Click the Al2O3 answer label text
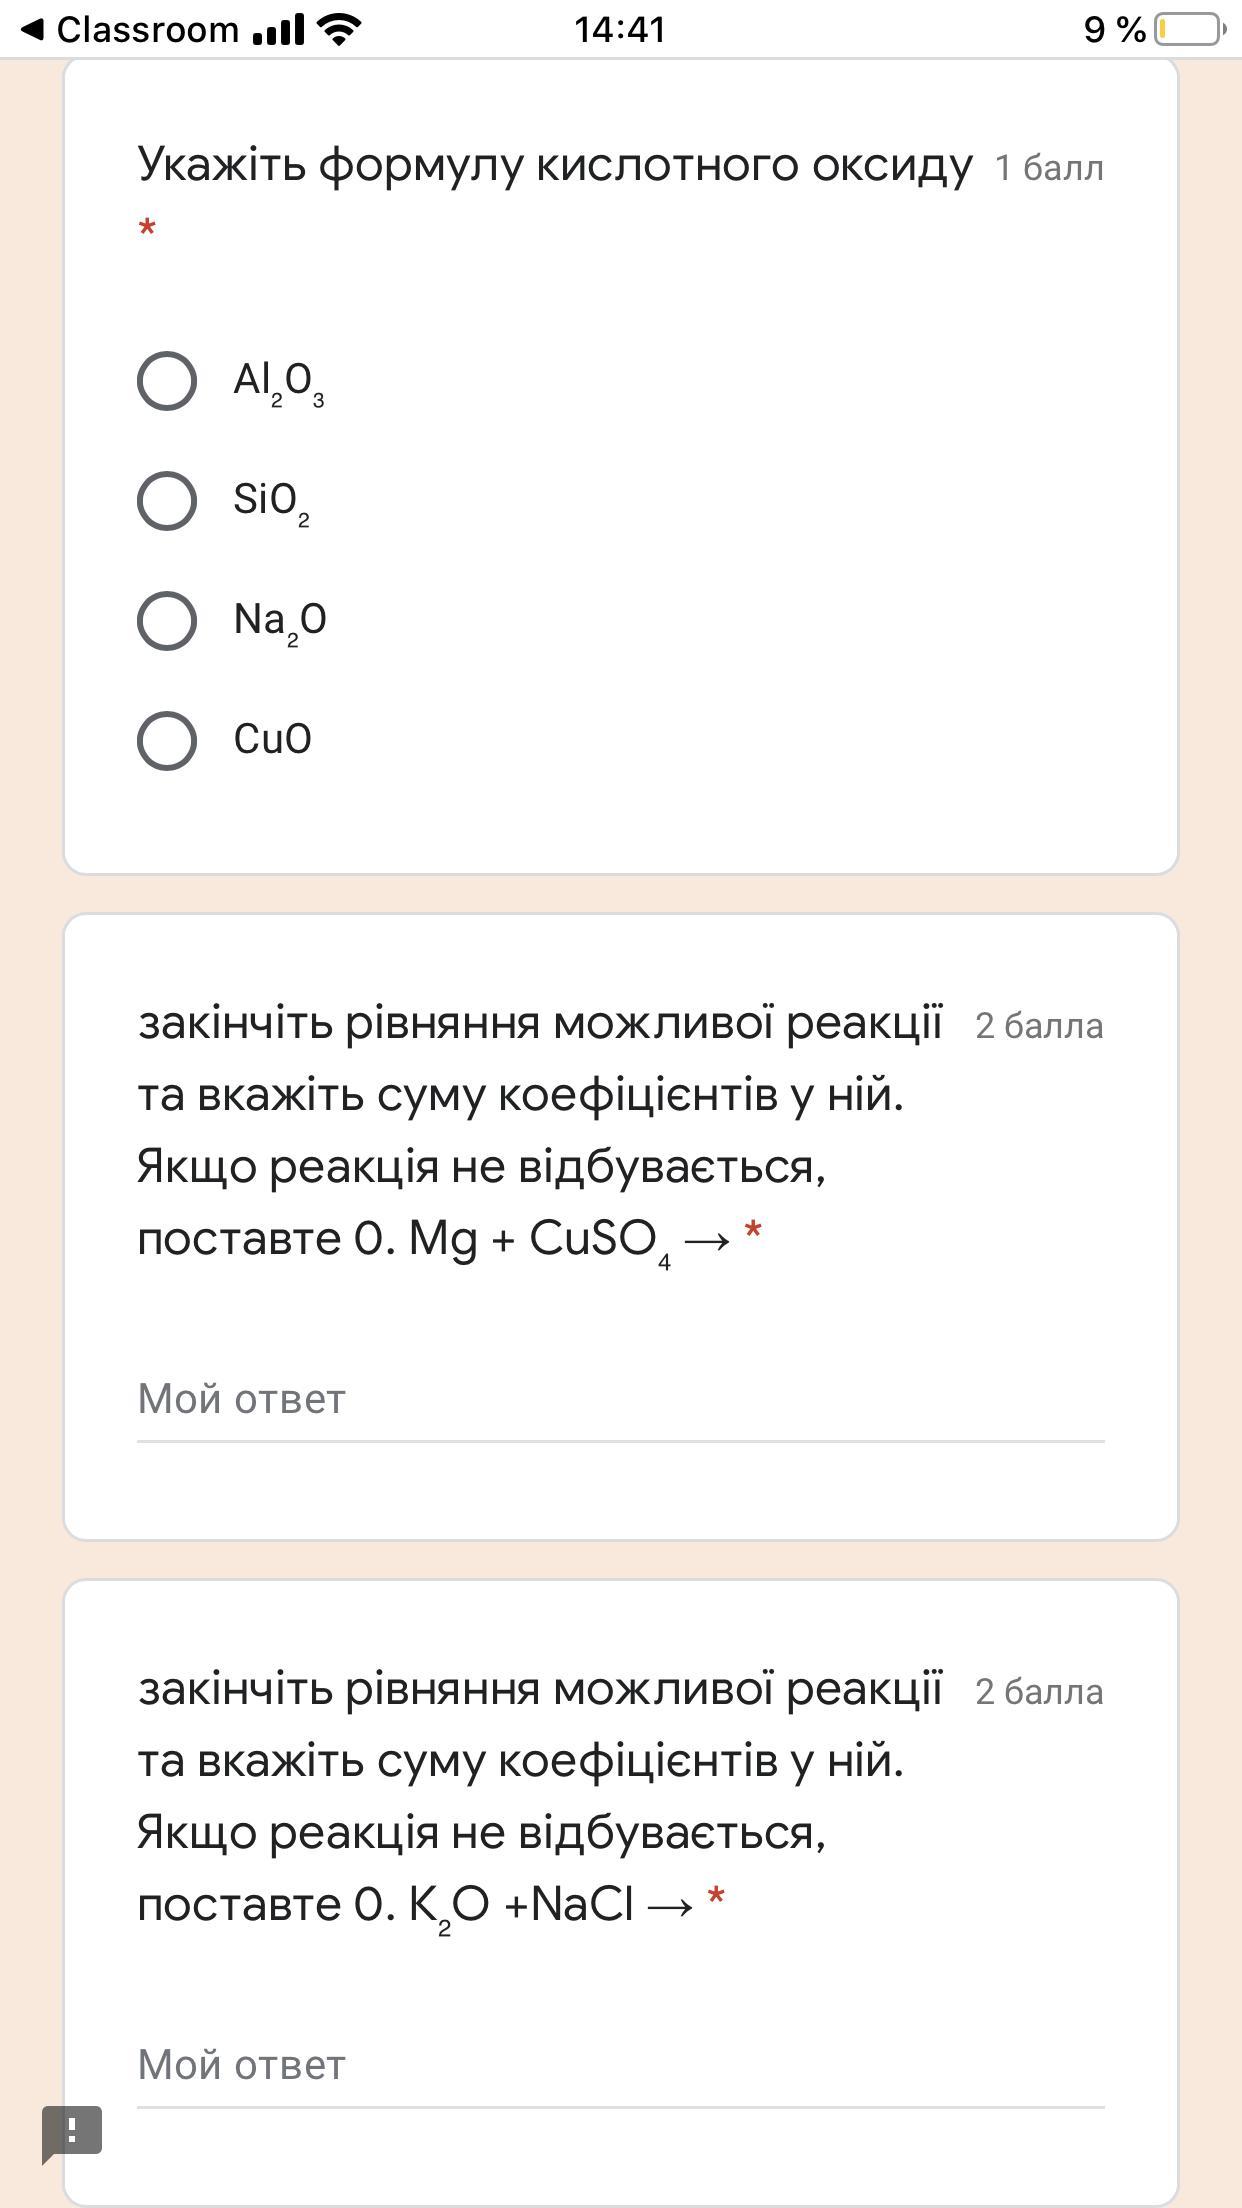 coord(278,382)
